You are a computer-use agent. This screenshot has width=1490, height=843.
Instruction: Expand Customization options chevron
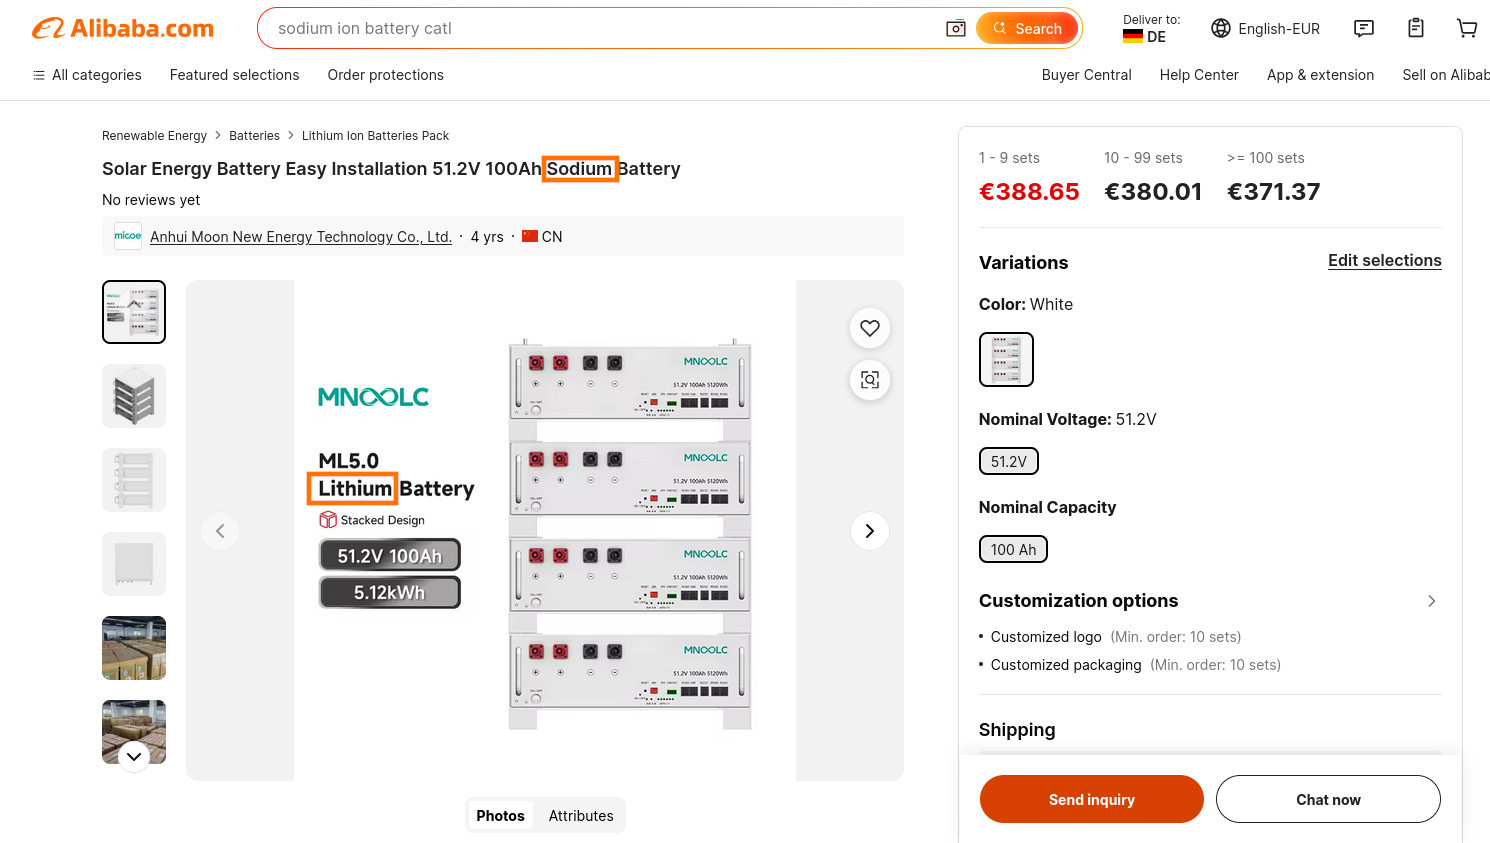point(1431,601)
